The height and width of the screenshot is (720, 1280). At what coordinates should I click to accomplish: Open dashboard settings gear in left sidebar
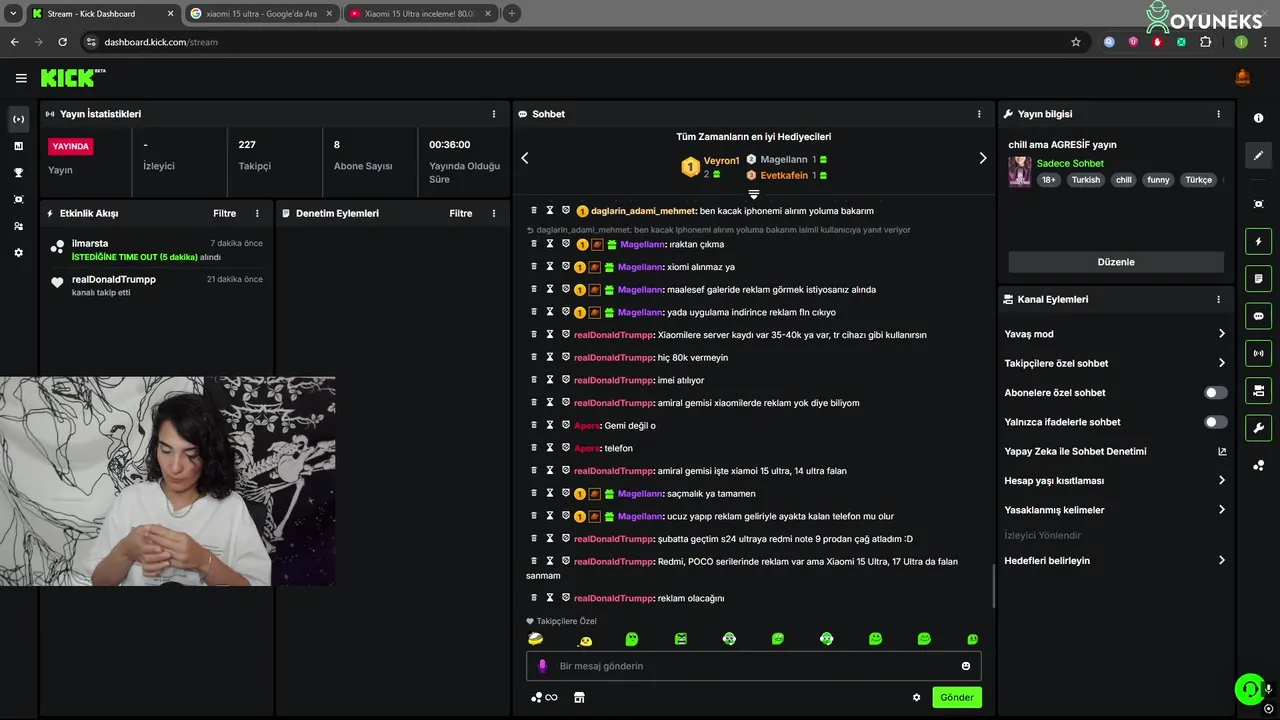[18, 253]
